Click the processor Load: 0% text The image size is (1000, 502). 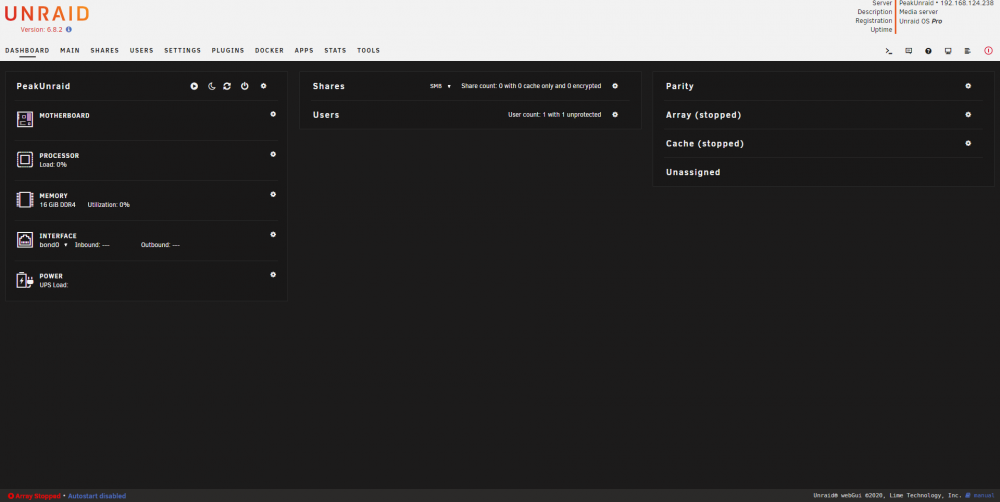coord(53,165)
